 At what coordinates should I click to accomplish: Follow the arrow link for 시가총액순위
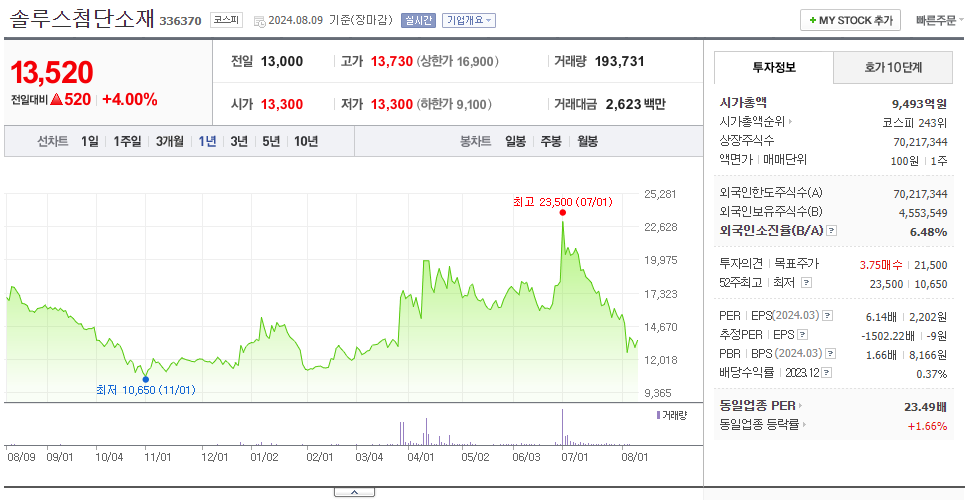click(756, 122)
